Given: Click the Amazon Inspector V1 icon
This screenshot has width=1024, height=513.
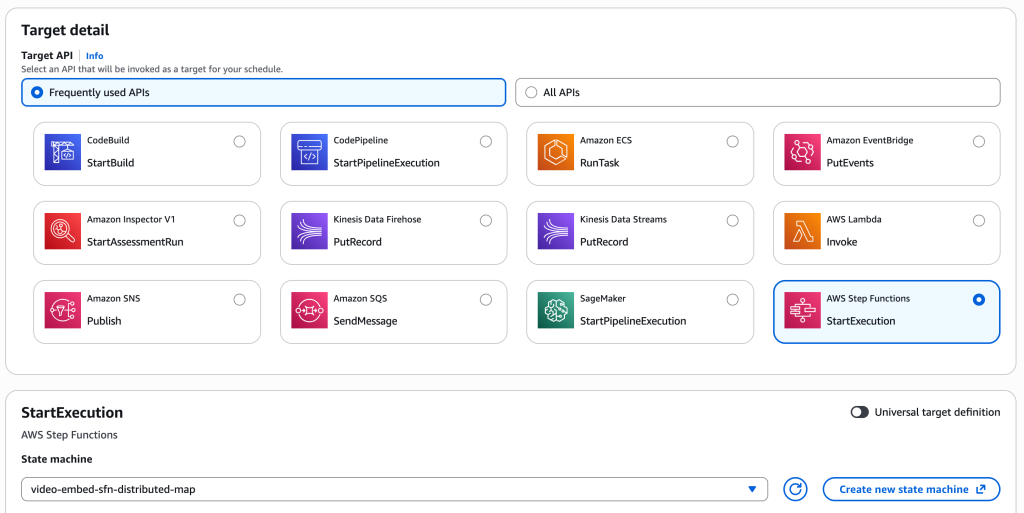Looking at the screenshot, I should click(62, 231).
